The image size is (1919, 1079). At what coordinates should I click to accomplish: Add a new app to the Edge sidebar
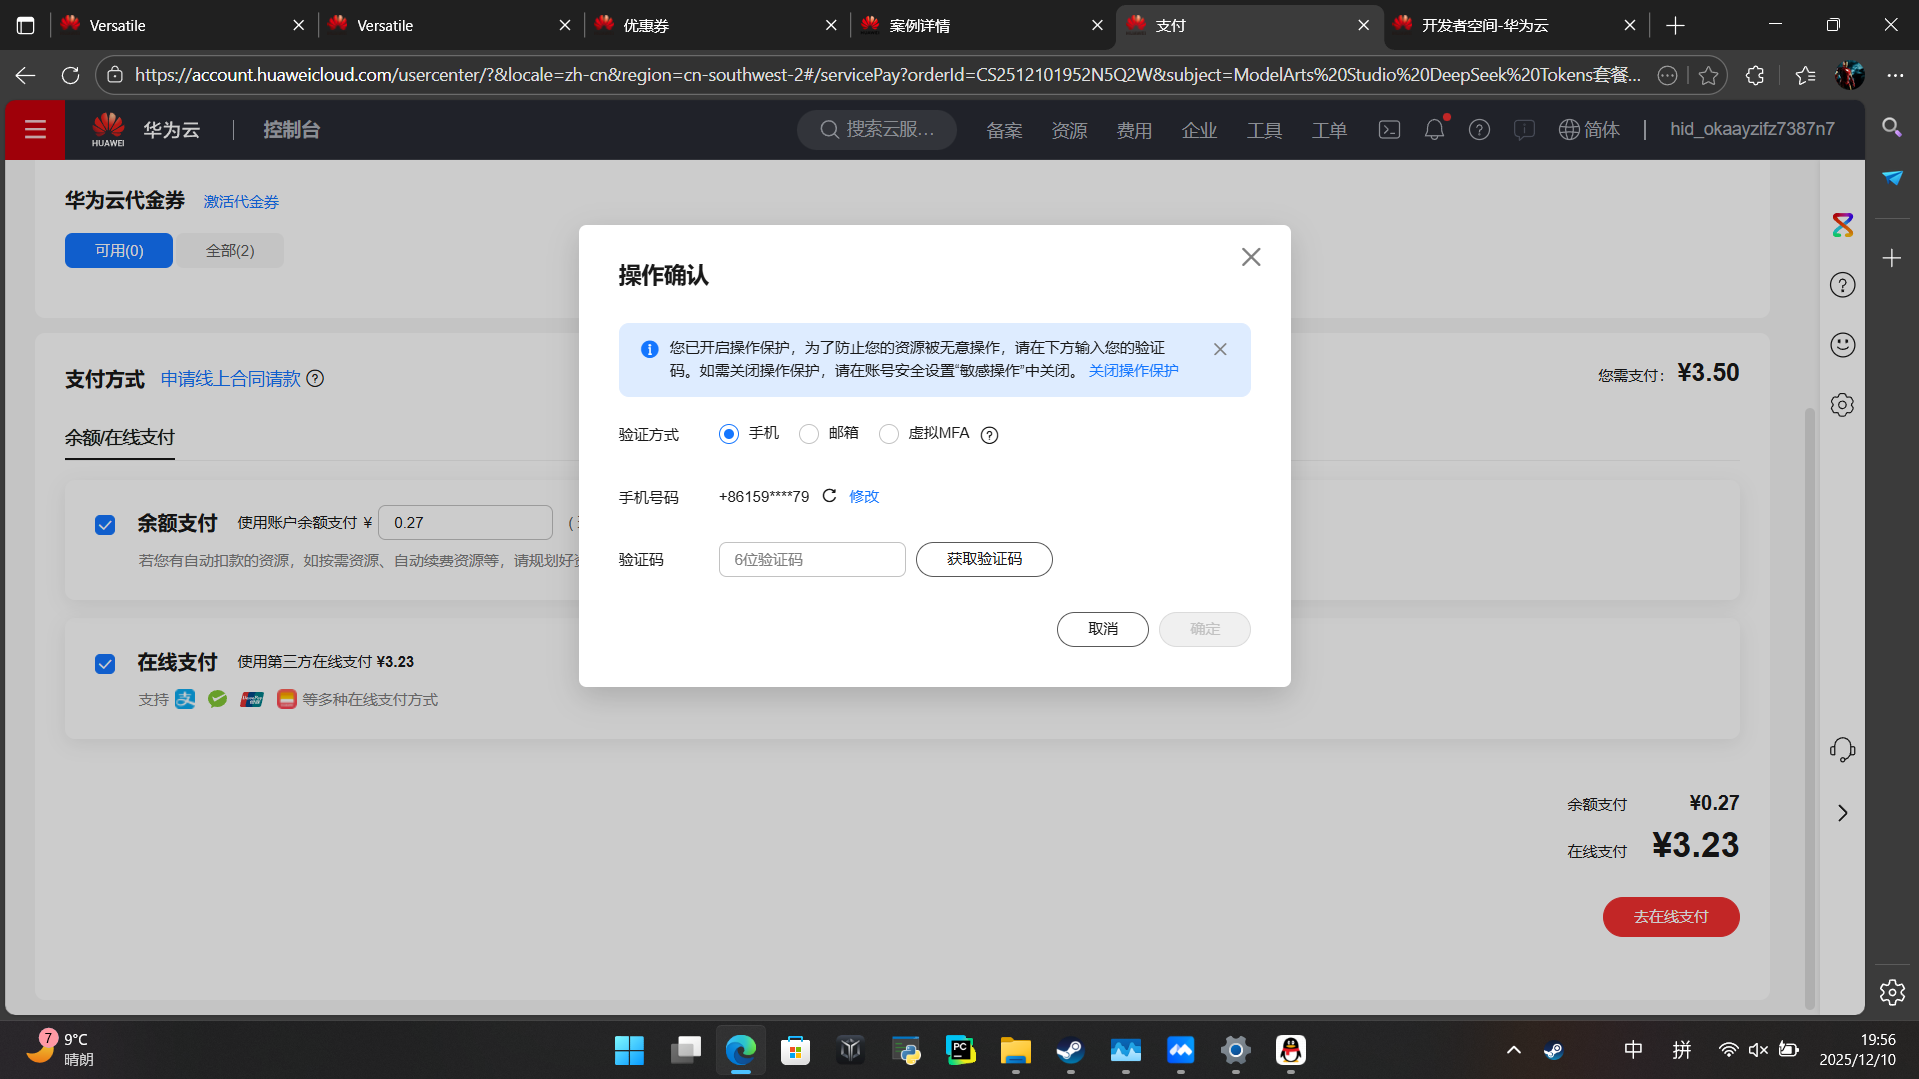coord(1891,258)
